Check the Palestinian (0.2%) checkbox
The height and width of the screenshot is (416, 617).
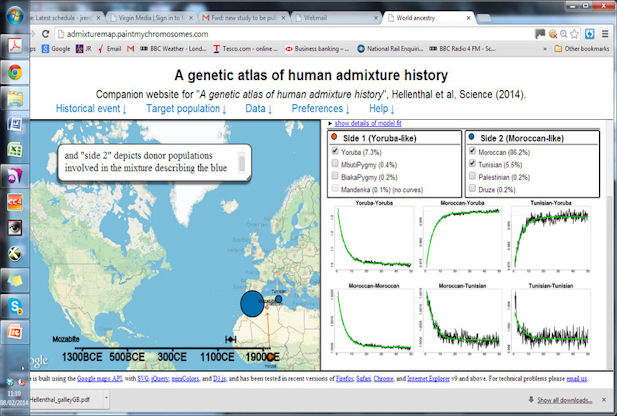click(472, 176)
